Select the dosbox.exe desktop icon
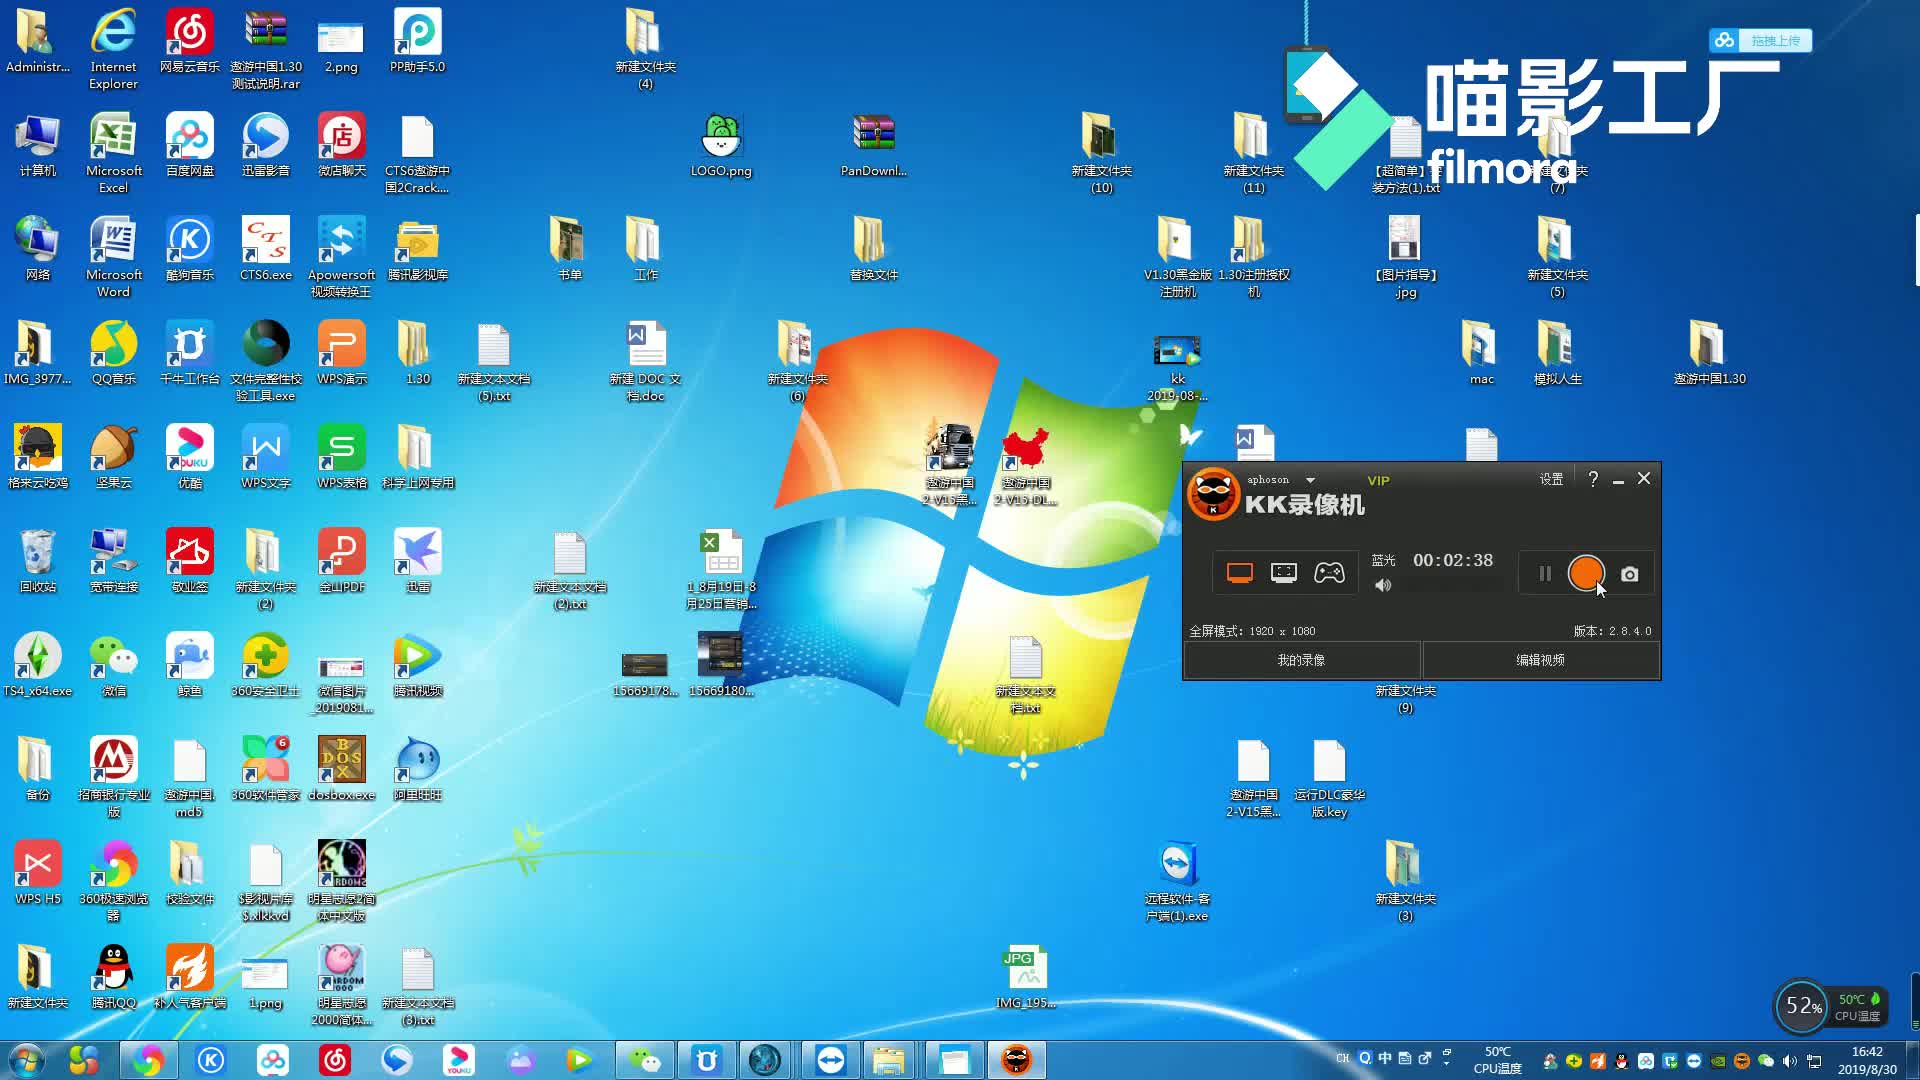This screenshot has height=1080, width=1920. pyautogui.click(x=342, y=768)
